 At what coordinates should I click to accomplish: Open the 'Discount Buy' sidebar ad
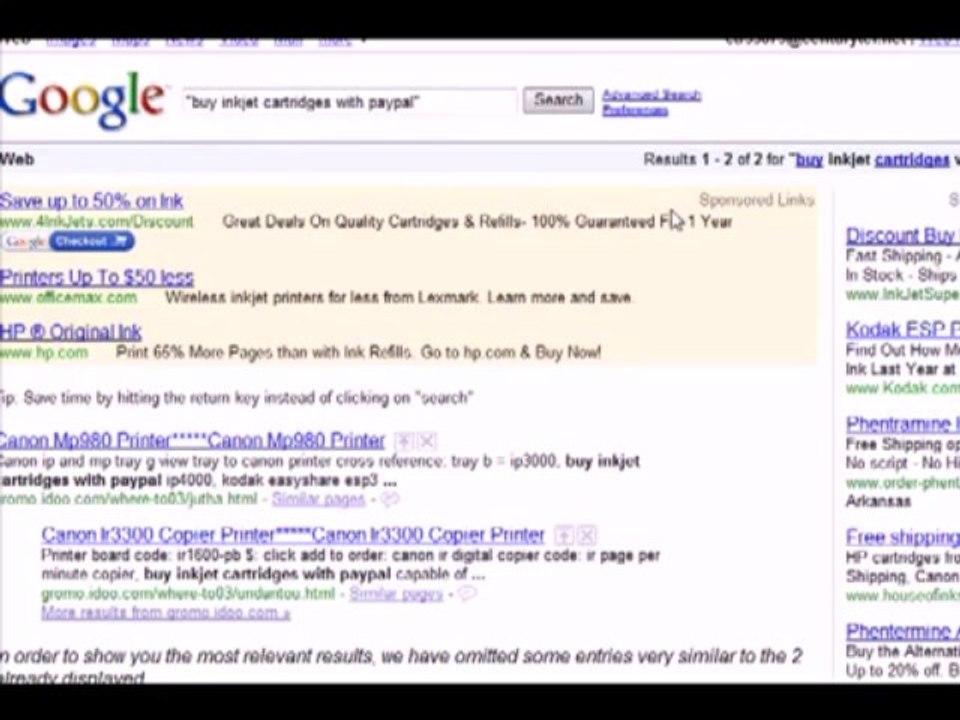point(903,236)
